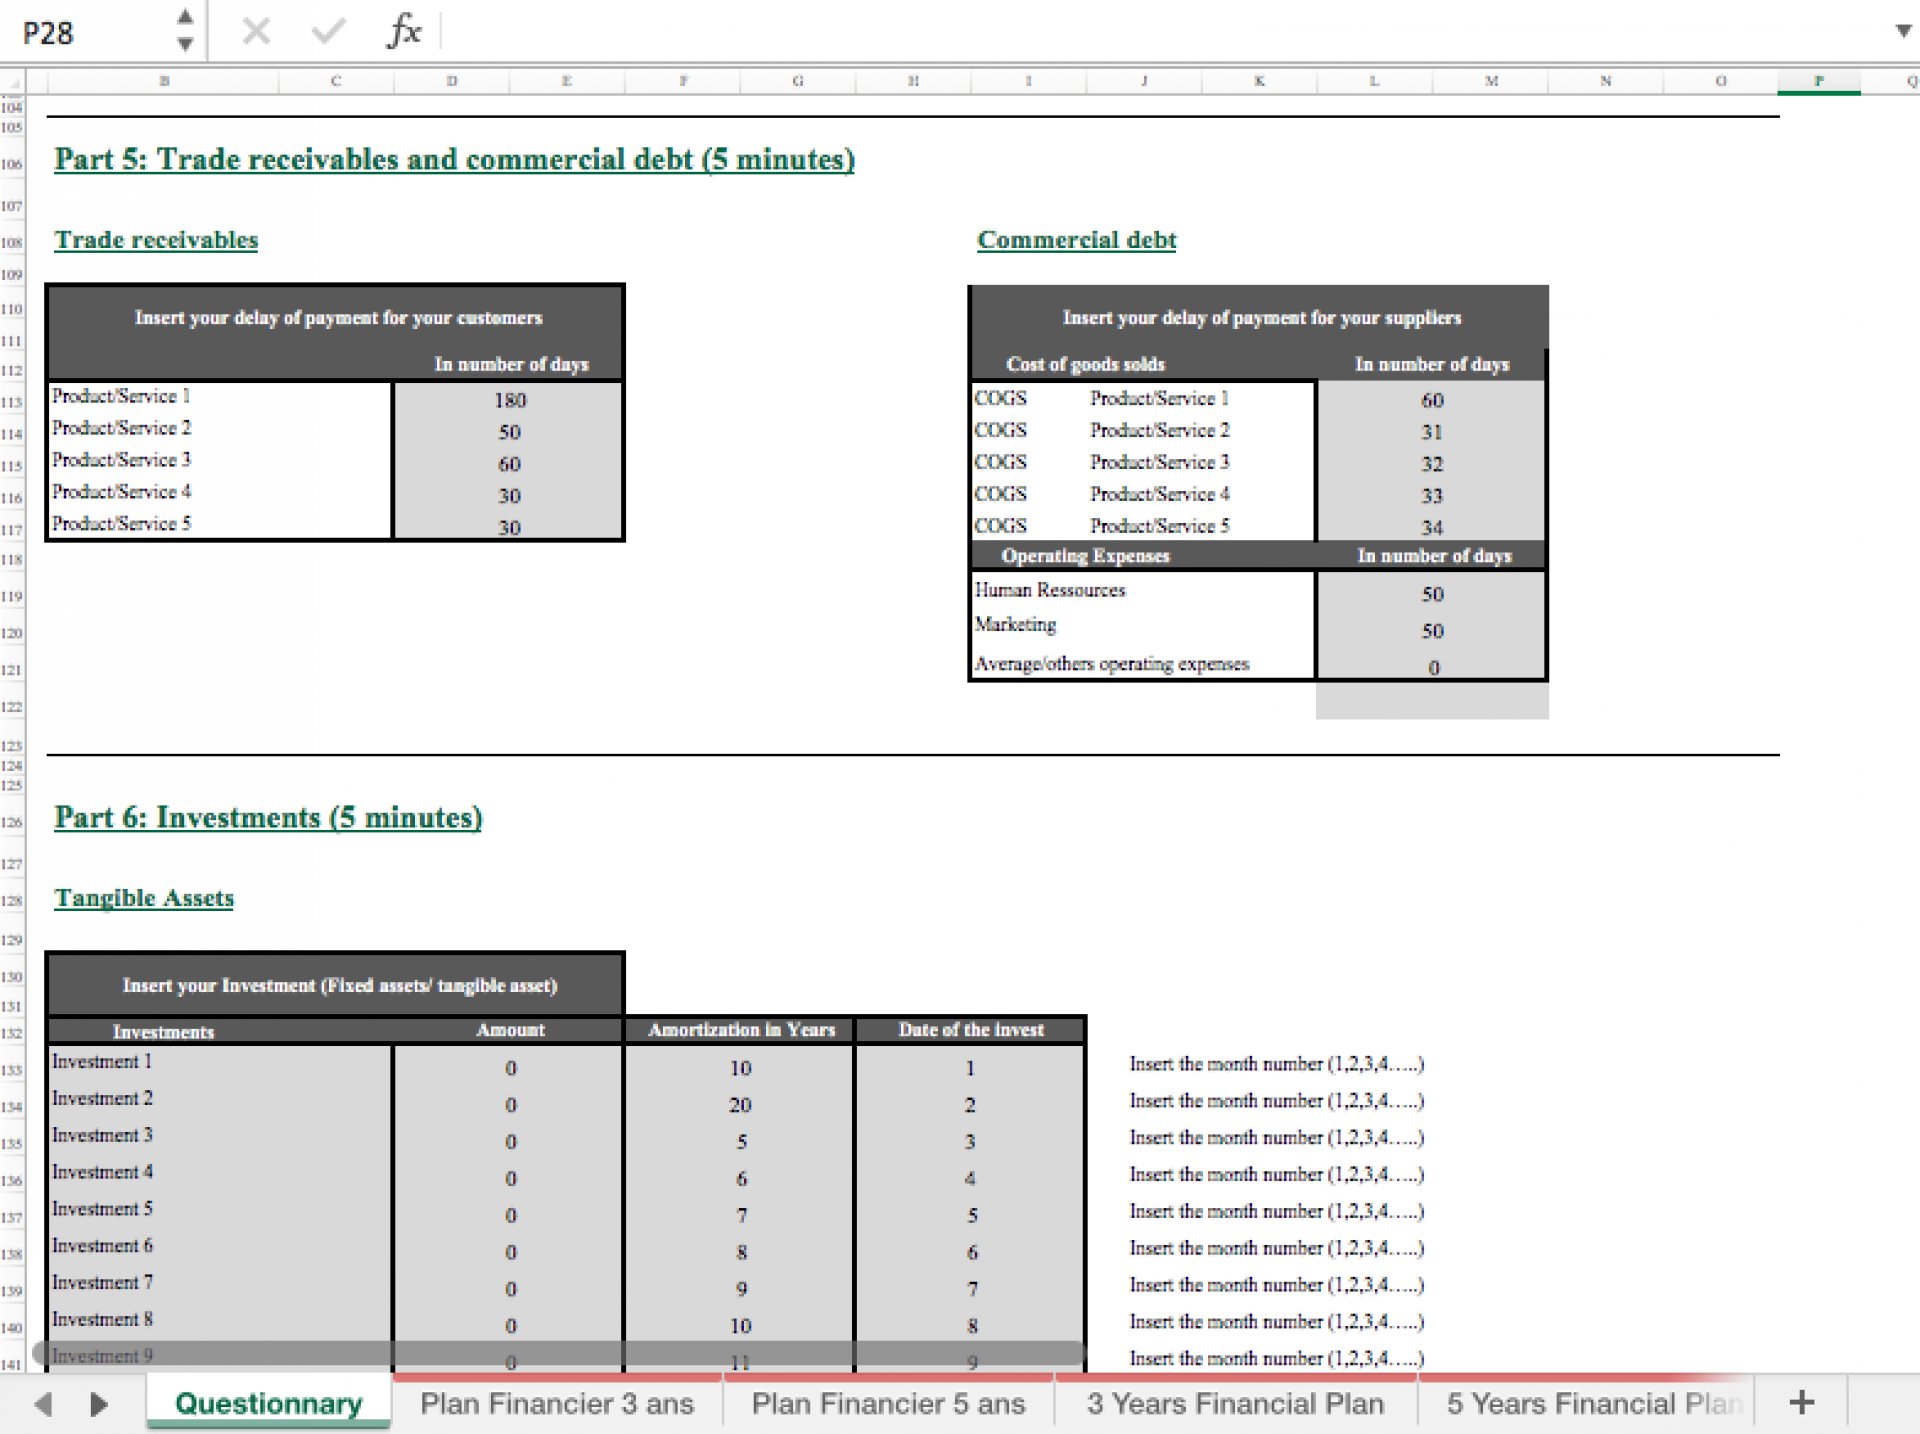Viewport: 1920px width, 1434px height.
Task: Select Investment 1 amount cell
Action: point(509,1067)
